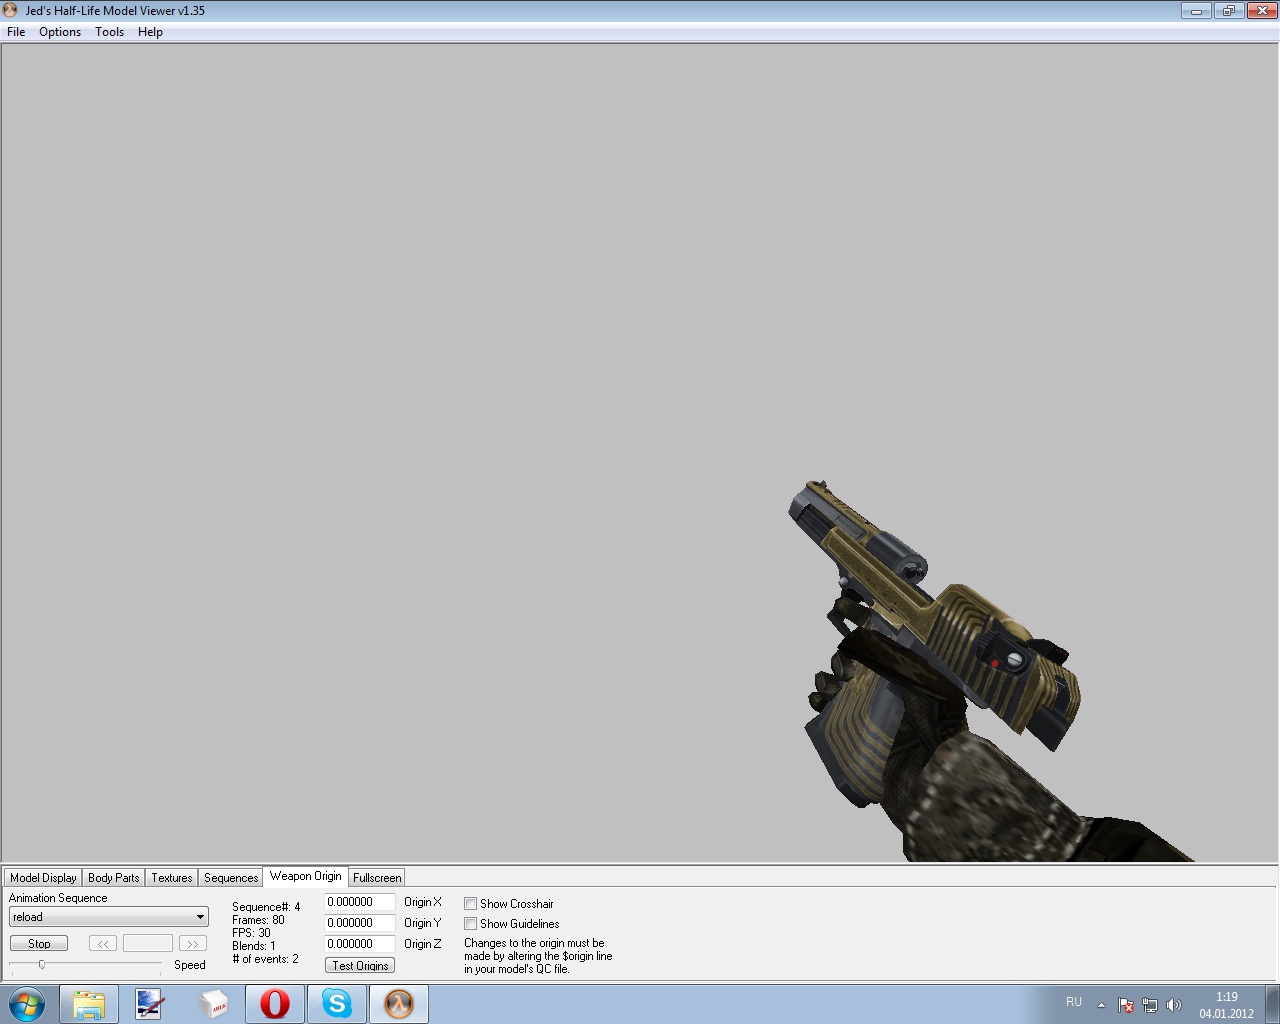This screenshot has height=1024, width=1280.
Task: Expand the Animation Sequence reload dropdown
Action: click(200, 917)
